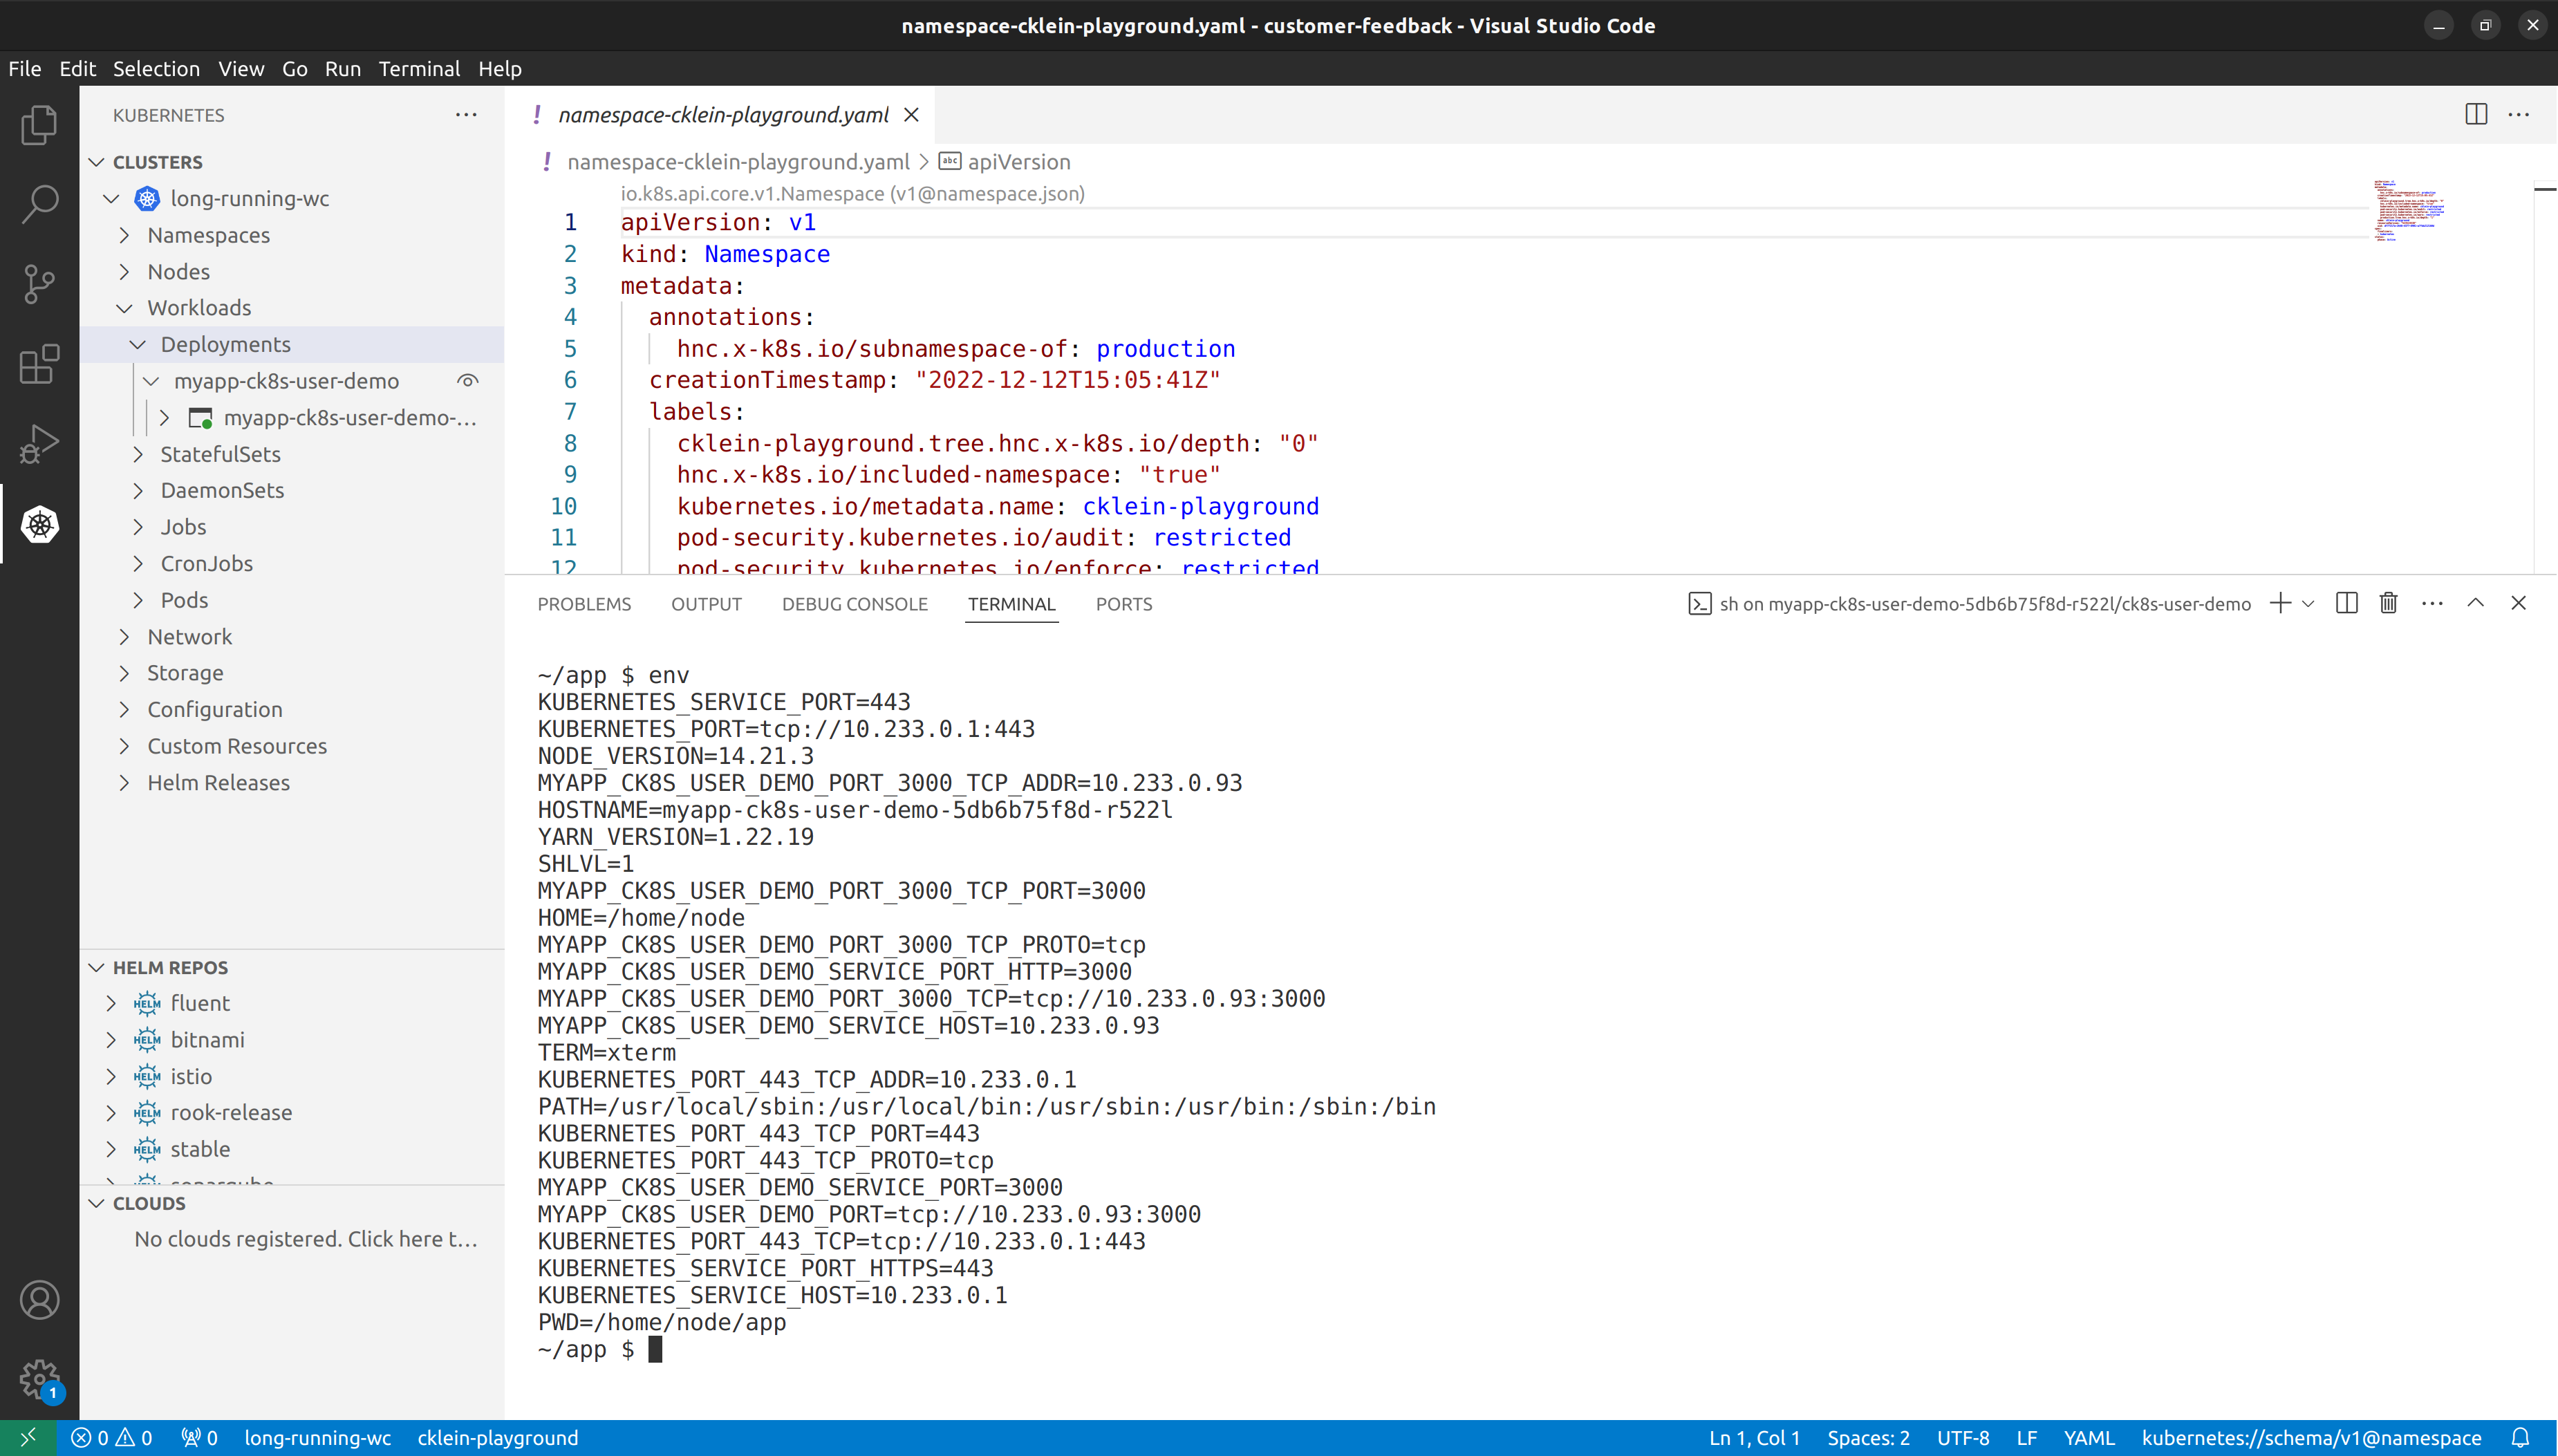
Task: Select the sh terminal session label
Action: 1969,603
